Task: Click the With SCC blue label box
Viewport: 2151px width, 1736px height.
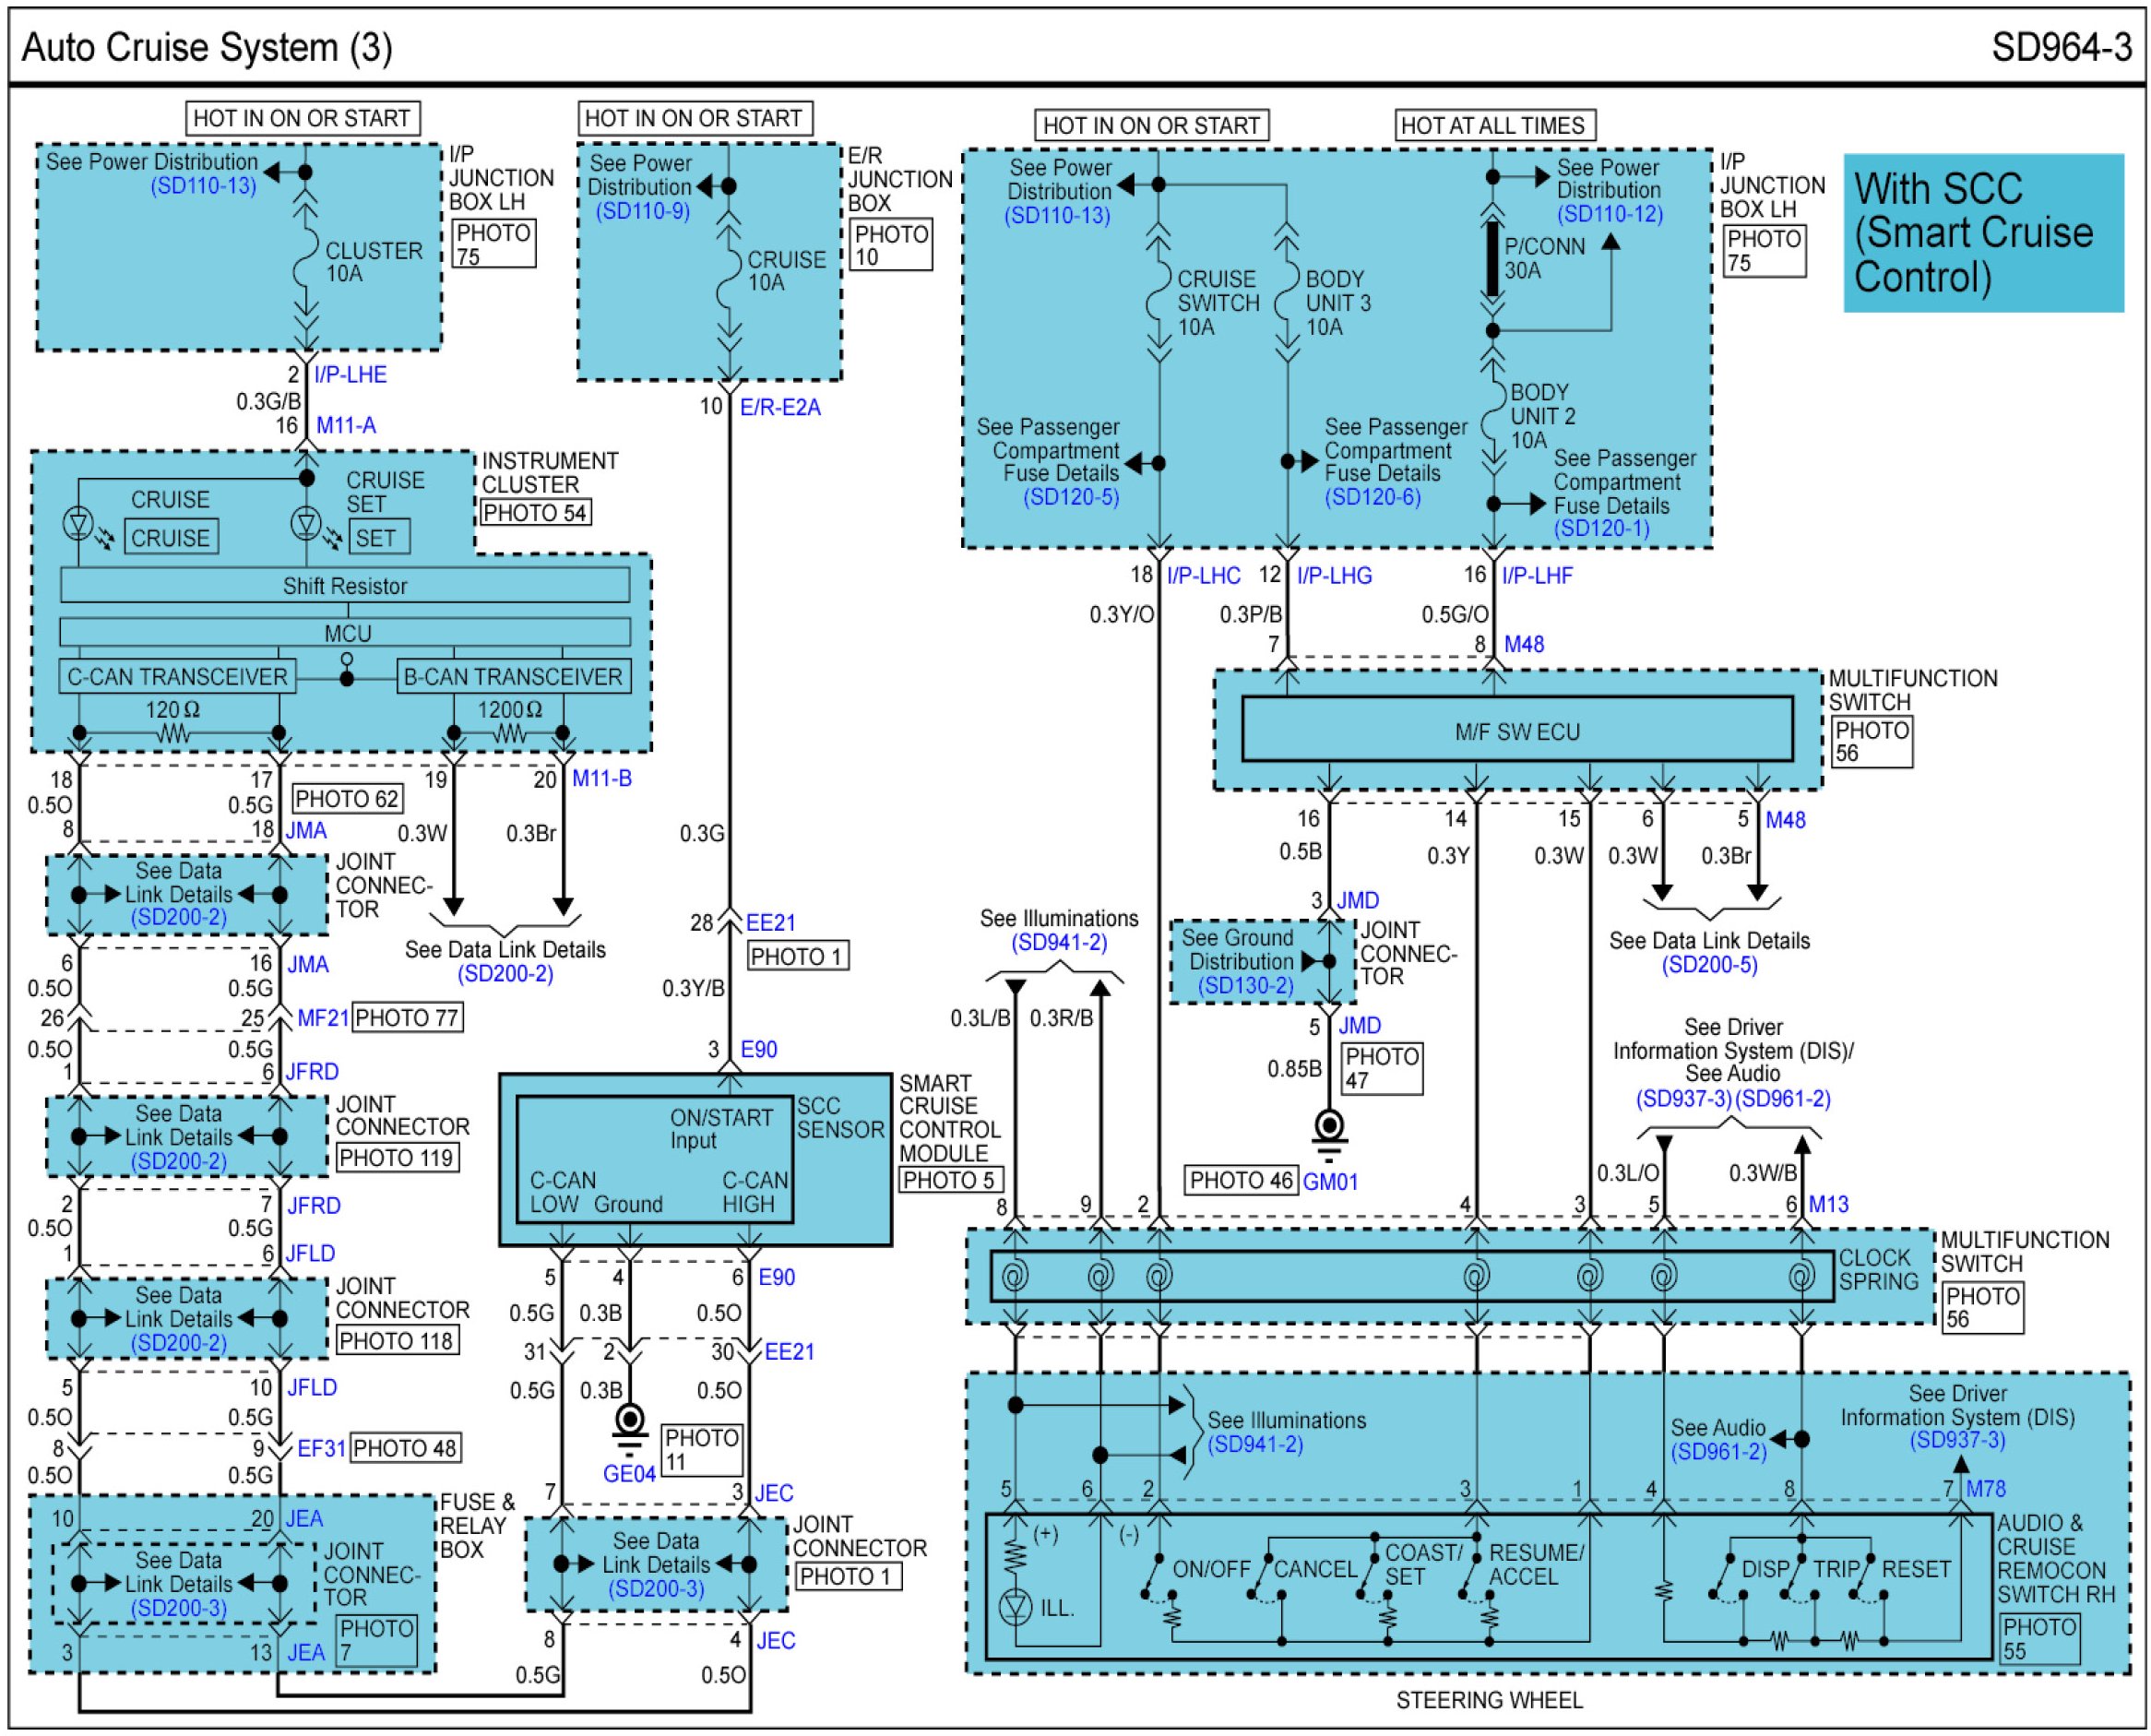Action: (x=1982, y=233)
